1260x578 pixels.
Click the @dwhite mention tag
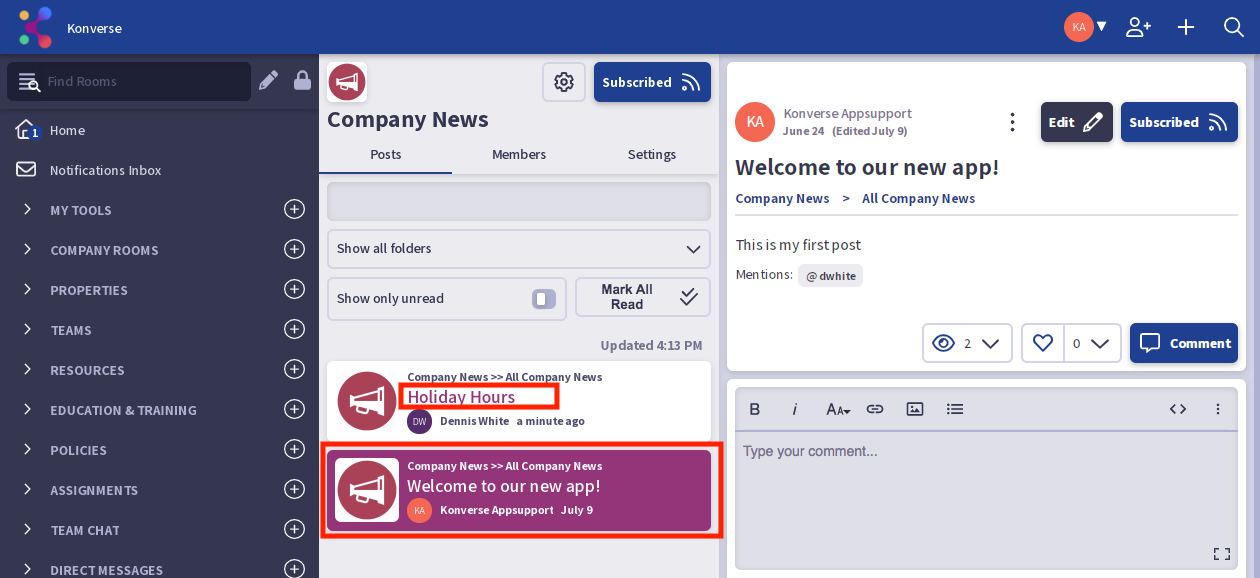point(831,276)
